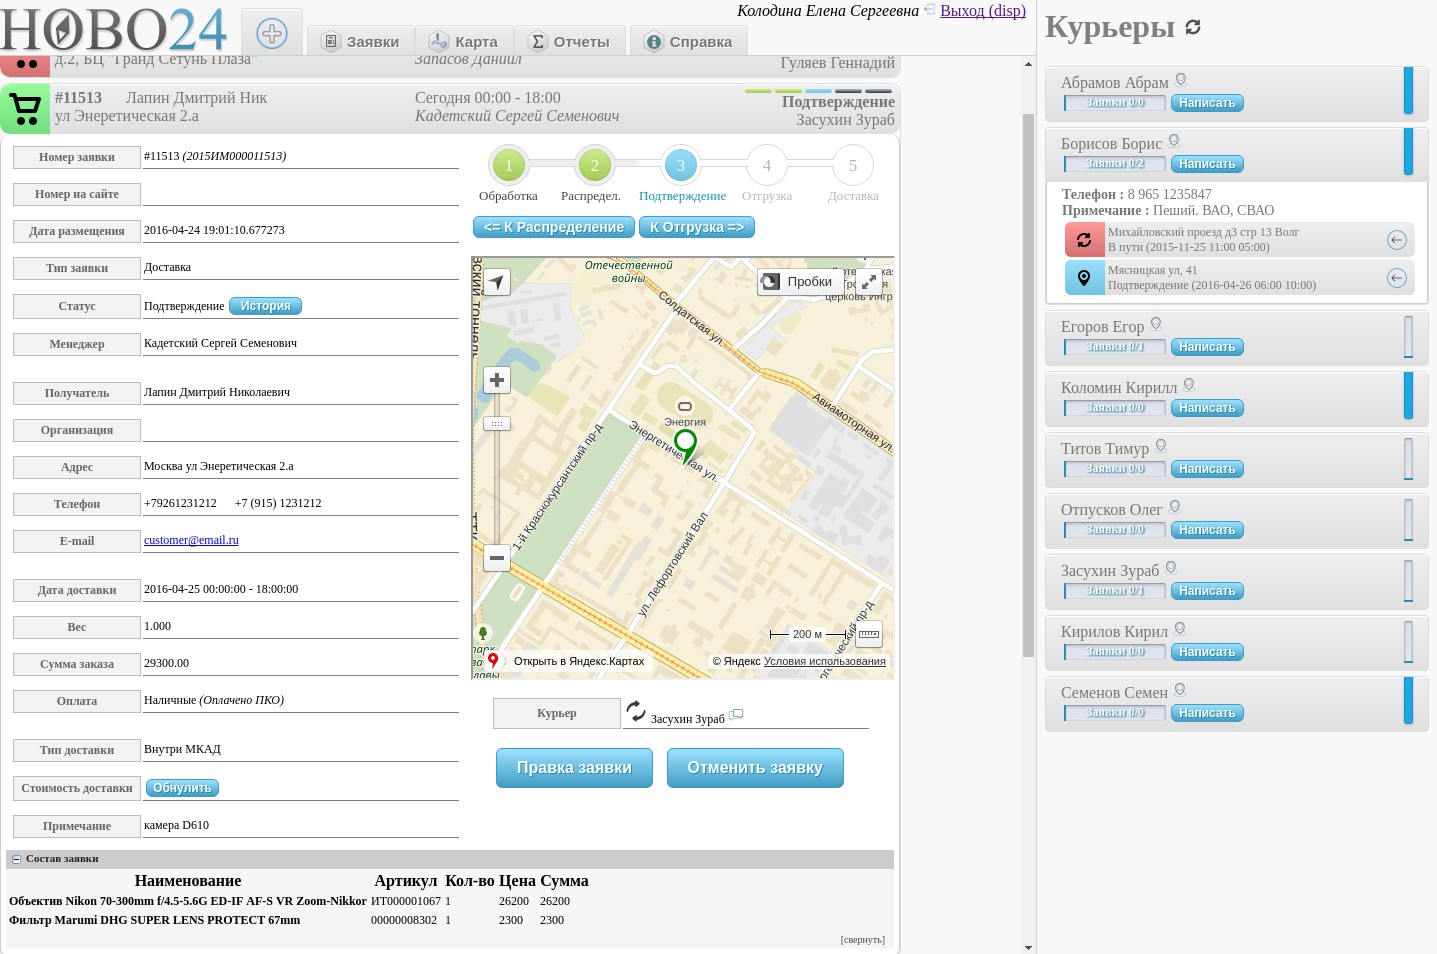Image resolution: width=1437 pixels, height=954 pixels.
Task: Refresh the Курьеры list
Action: [1193, 27]
